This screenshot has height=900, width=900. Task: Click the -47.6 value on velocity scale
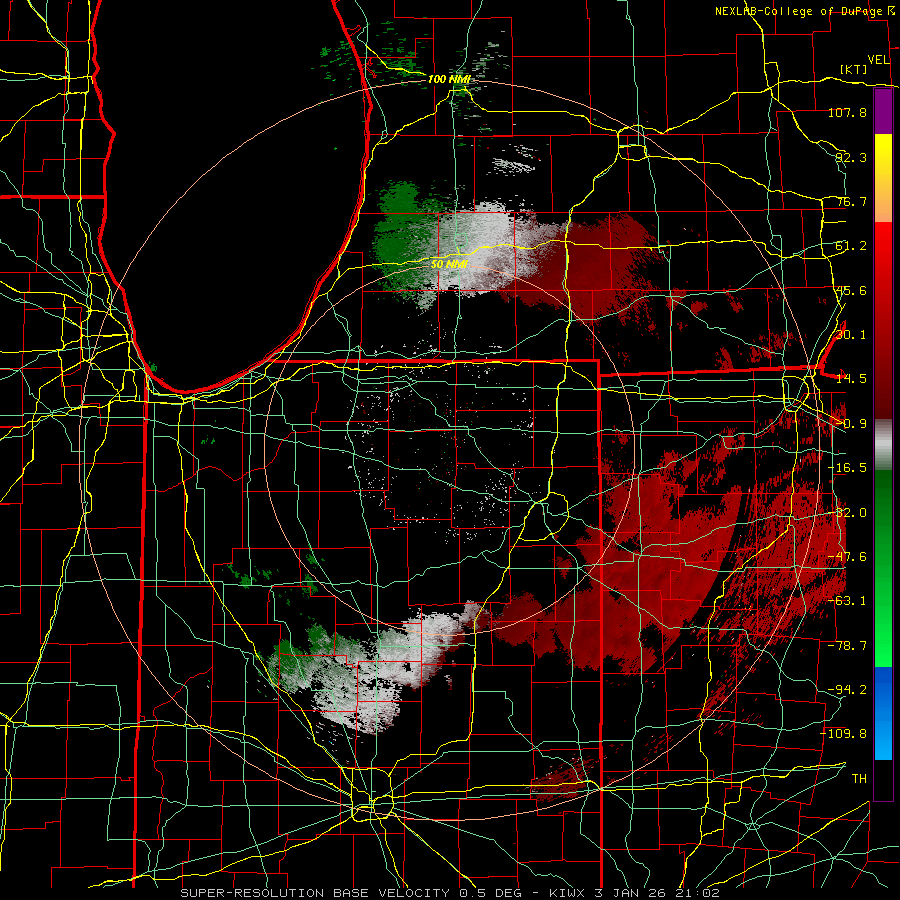pos(847,557)
